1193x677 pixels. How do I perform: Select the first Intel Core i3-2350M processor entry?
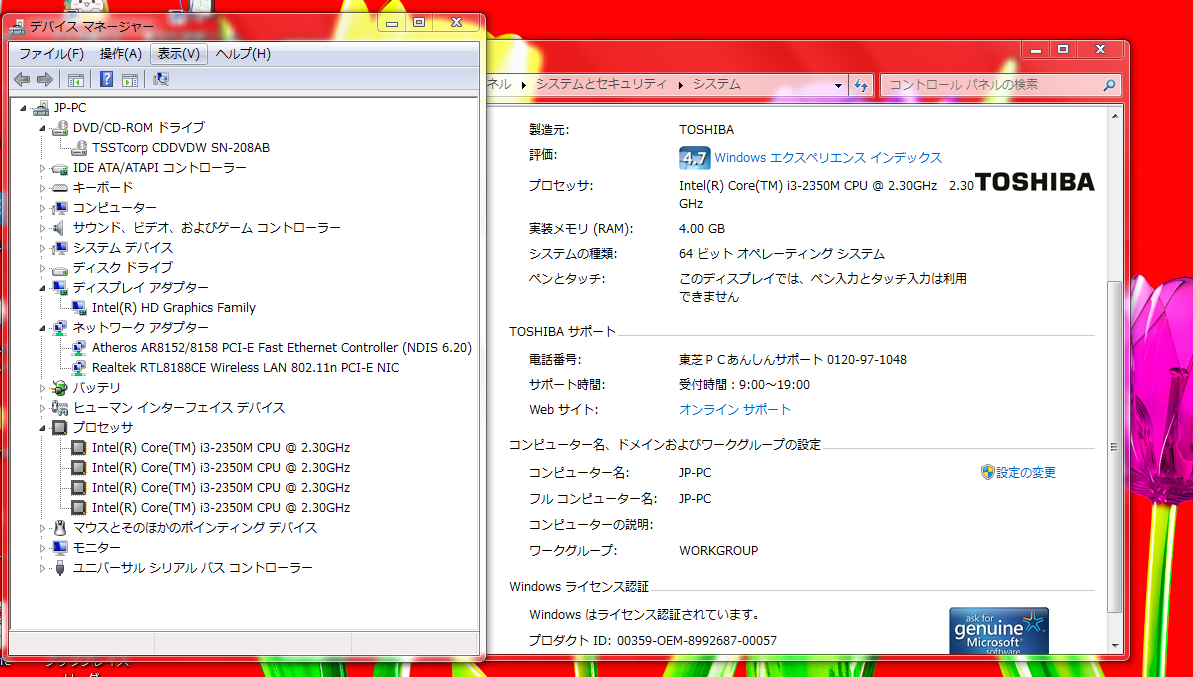coord(221,448)
